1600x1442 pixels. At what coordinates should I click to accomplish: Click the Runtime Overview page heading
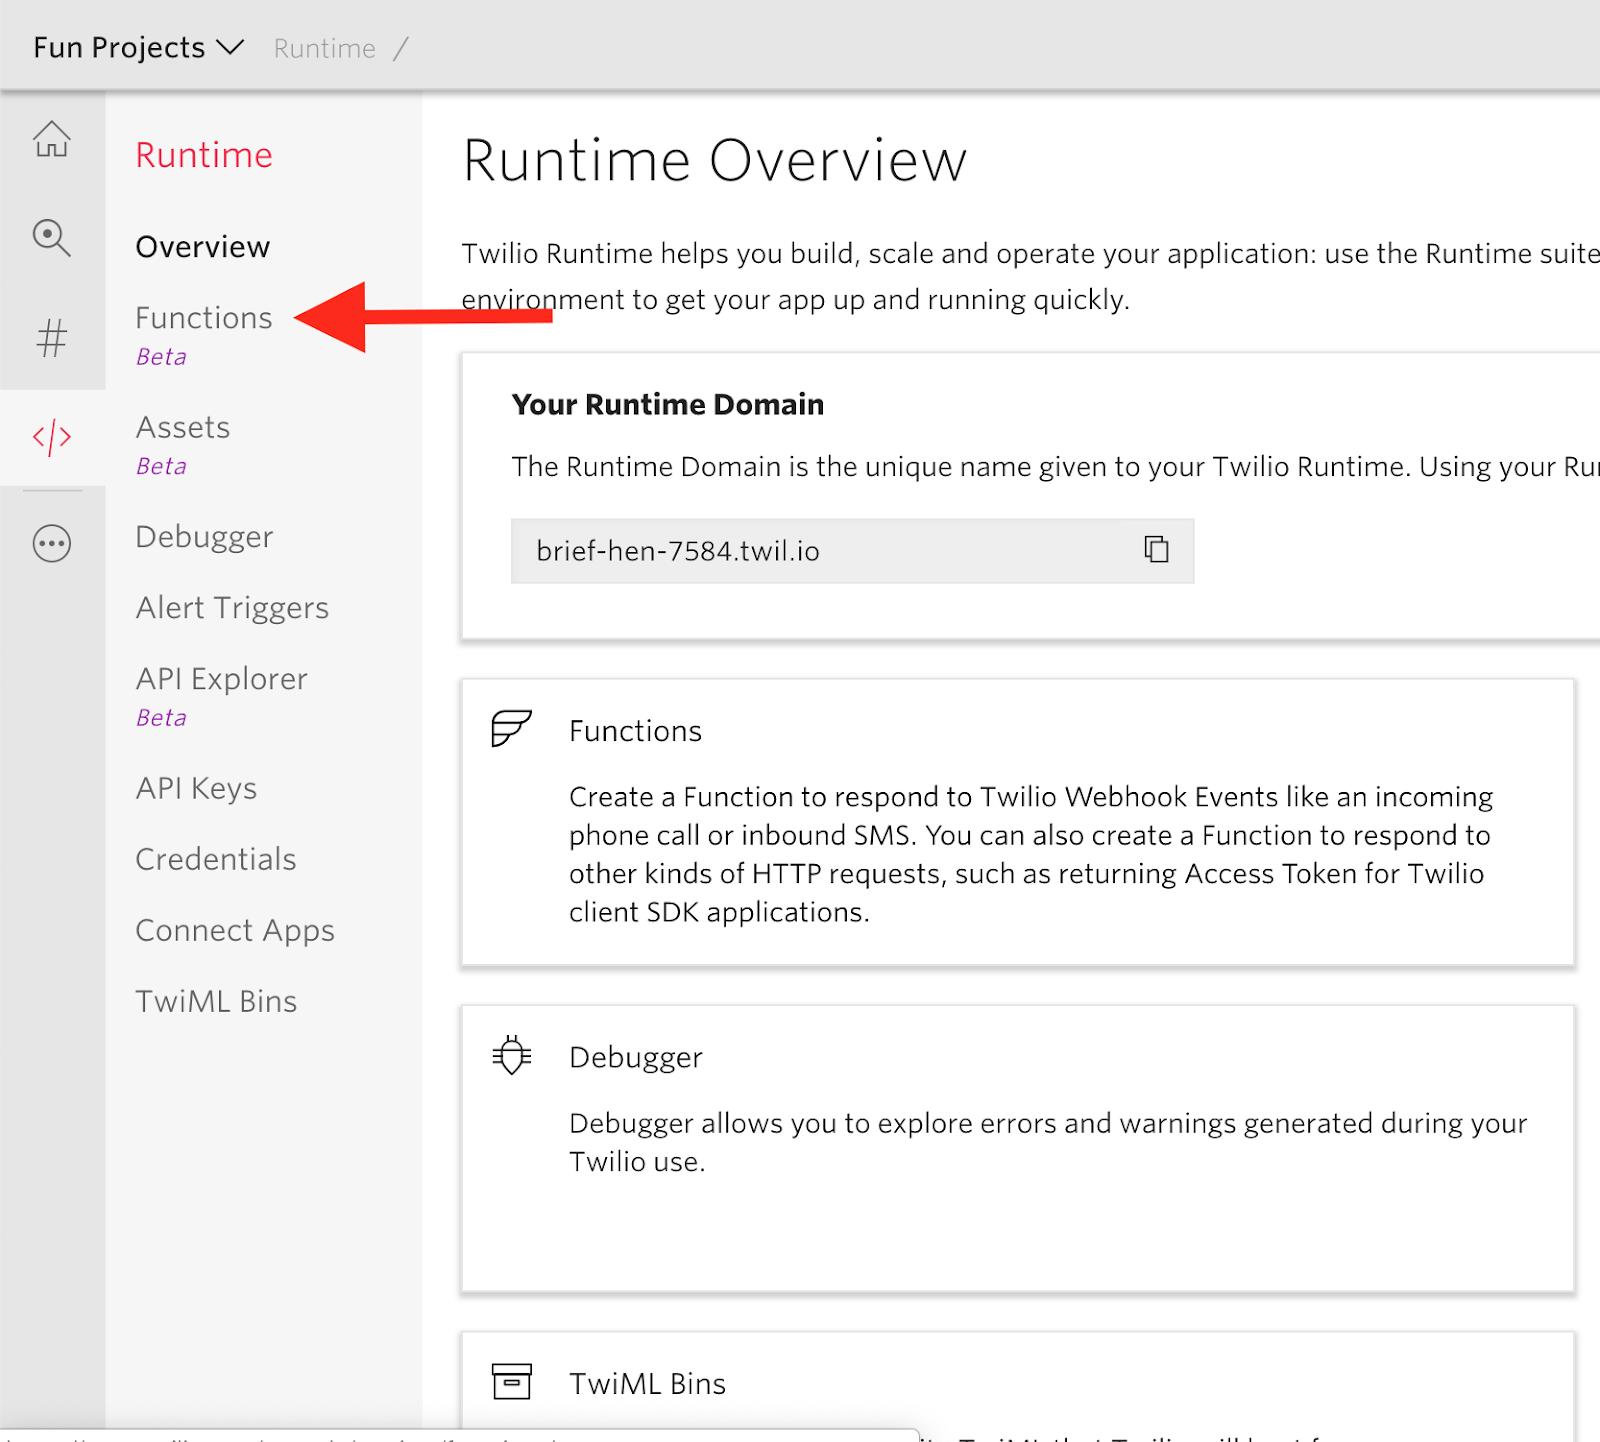[715, 160]
